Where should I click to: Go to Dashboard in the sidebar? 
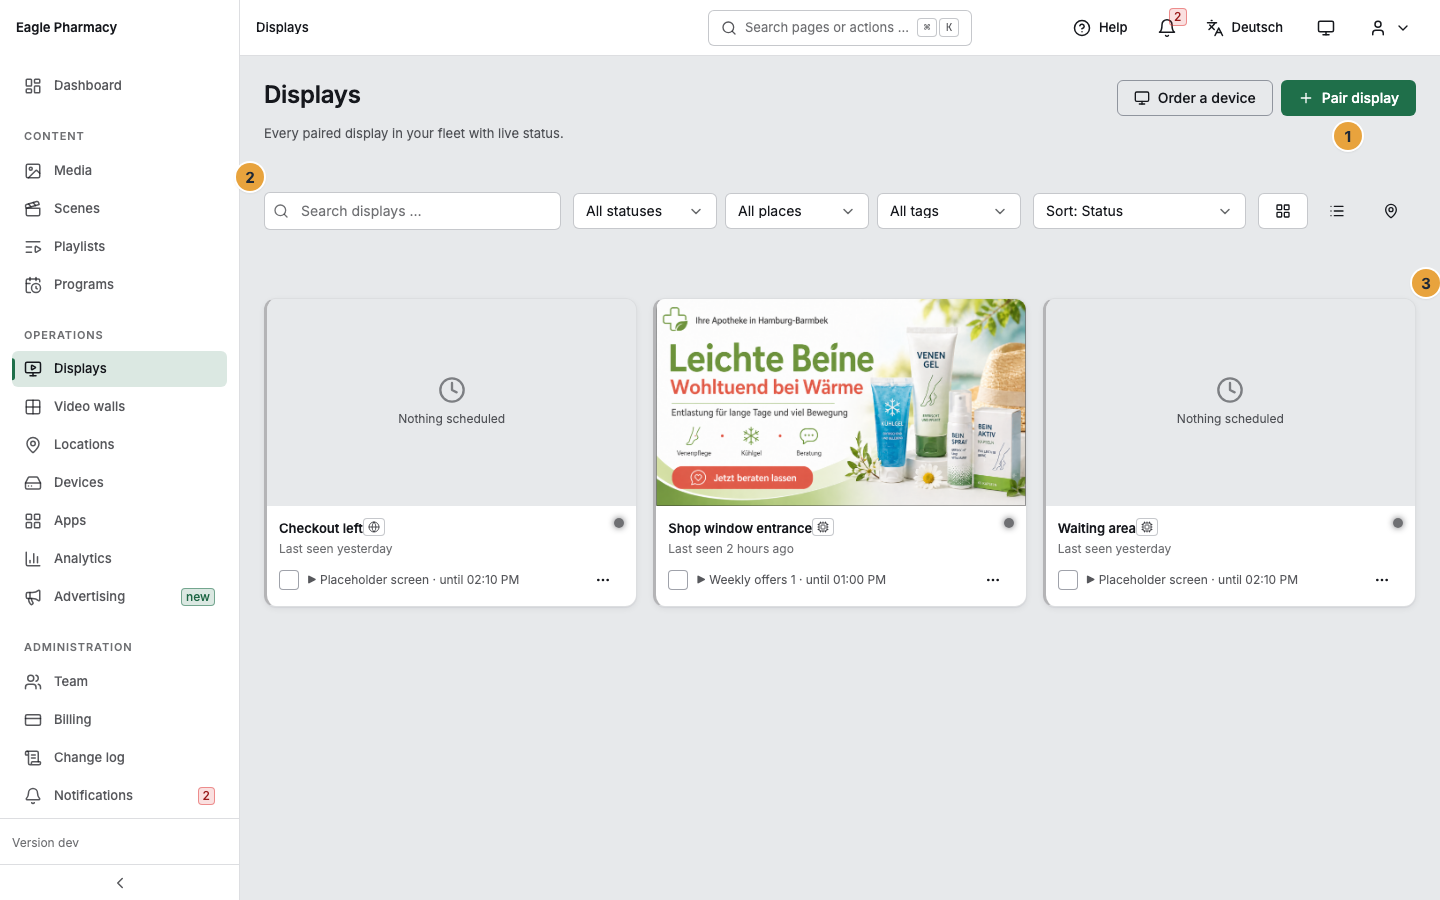click(120, 86)
